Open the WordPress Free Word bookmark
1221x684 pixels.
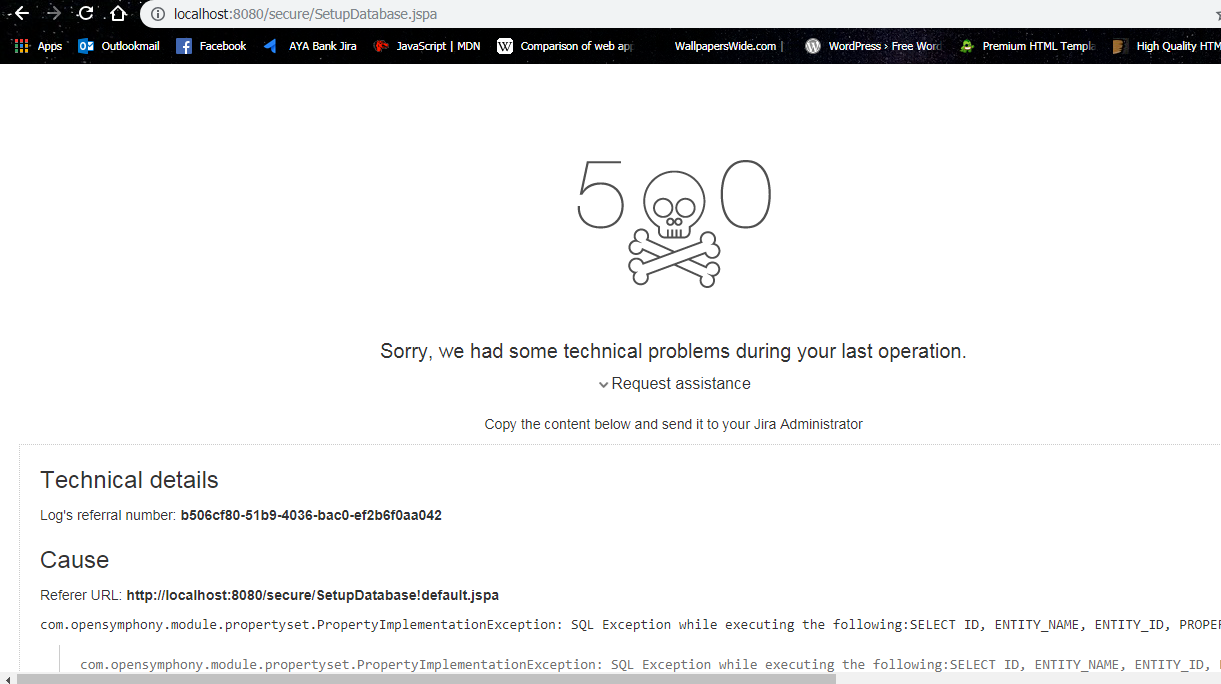(873, 46)
